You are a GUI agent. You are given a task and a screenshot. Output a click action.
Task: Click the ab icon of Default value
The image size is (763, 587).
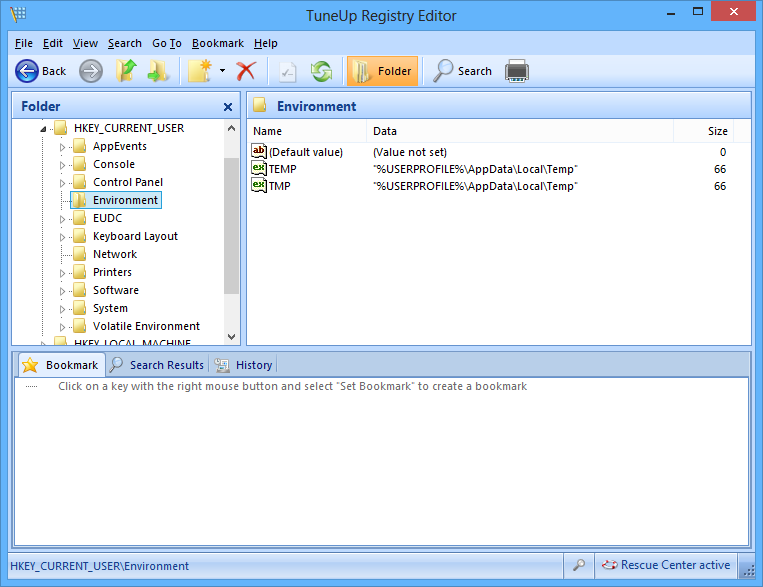click(x=259, y=151)
